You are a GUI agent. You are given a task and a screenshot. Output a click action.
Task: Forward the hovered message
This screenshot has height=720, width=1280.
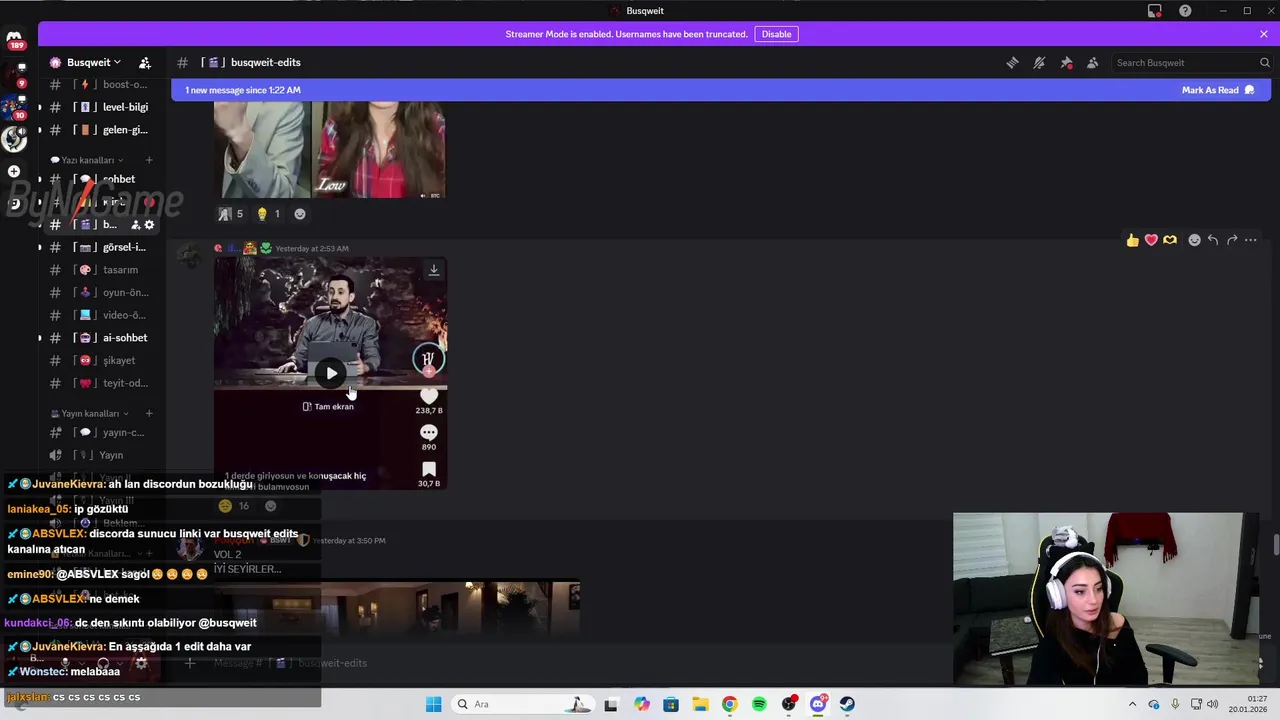(x=1232, y=240)
